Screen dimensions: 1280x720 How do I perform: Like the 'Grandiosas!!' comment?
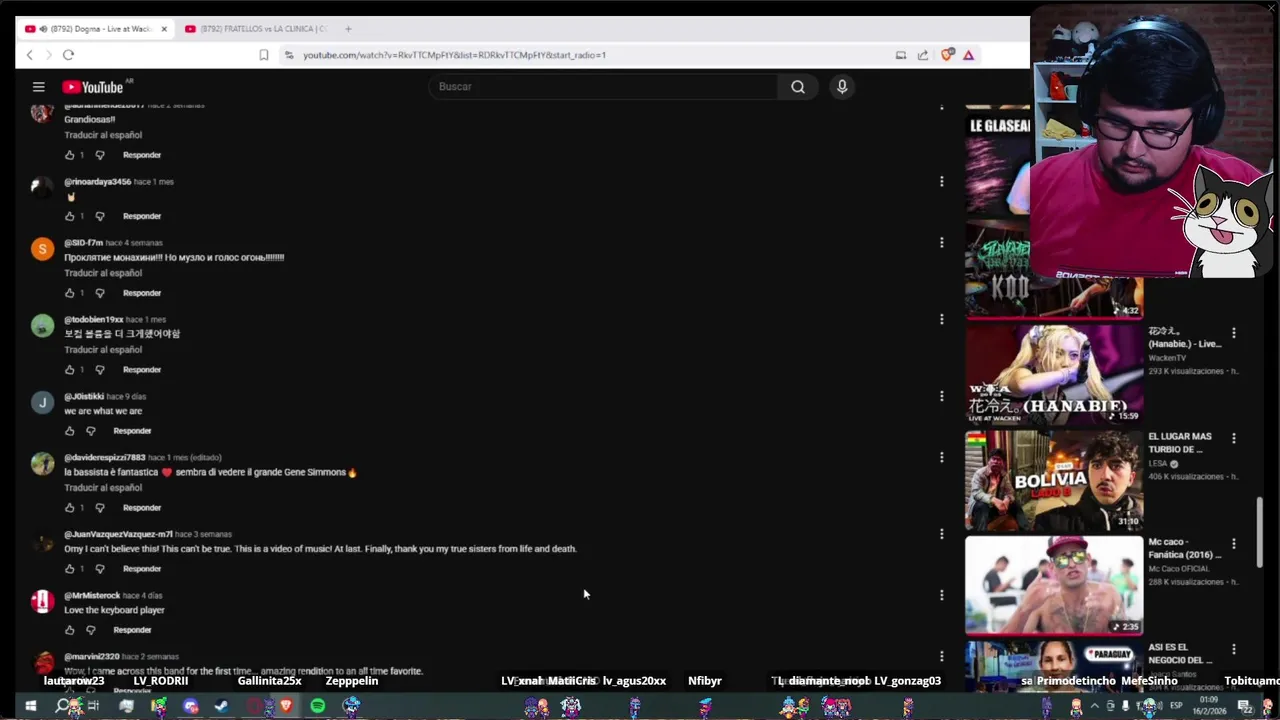[69, 155]
